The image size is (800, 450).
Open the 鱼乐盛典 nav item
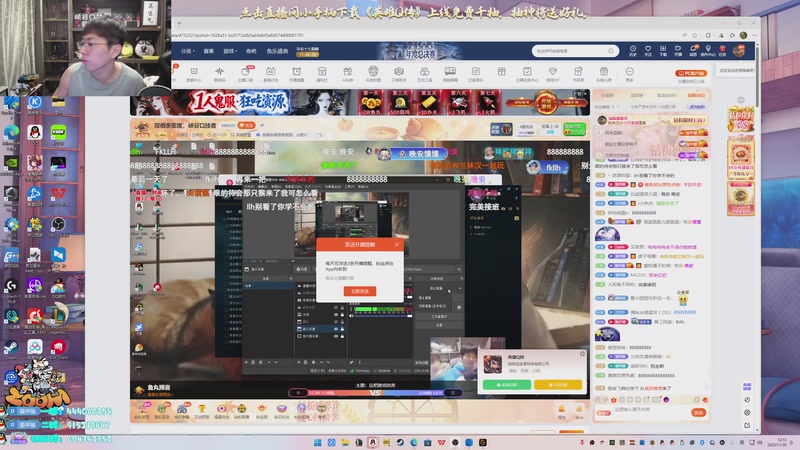pyautogui.click(x=277, y=51)
